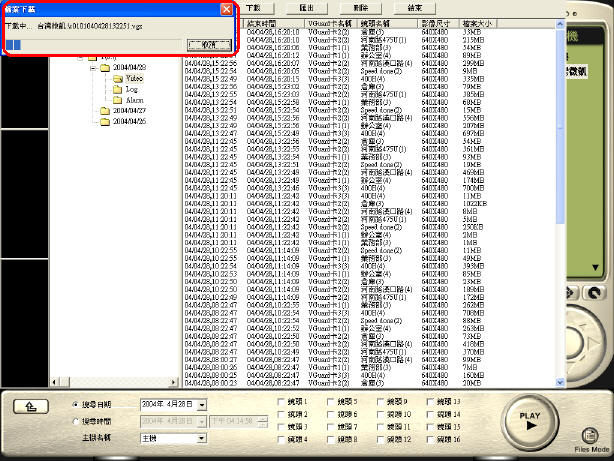This screenshot has height=461, width=614.
Task: Click the 匯出 export button
Action: tap(307, 8)
